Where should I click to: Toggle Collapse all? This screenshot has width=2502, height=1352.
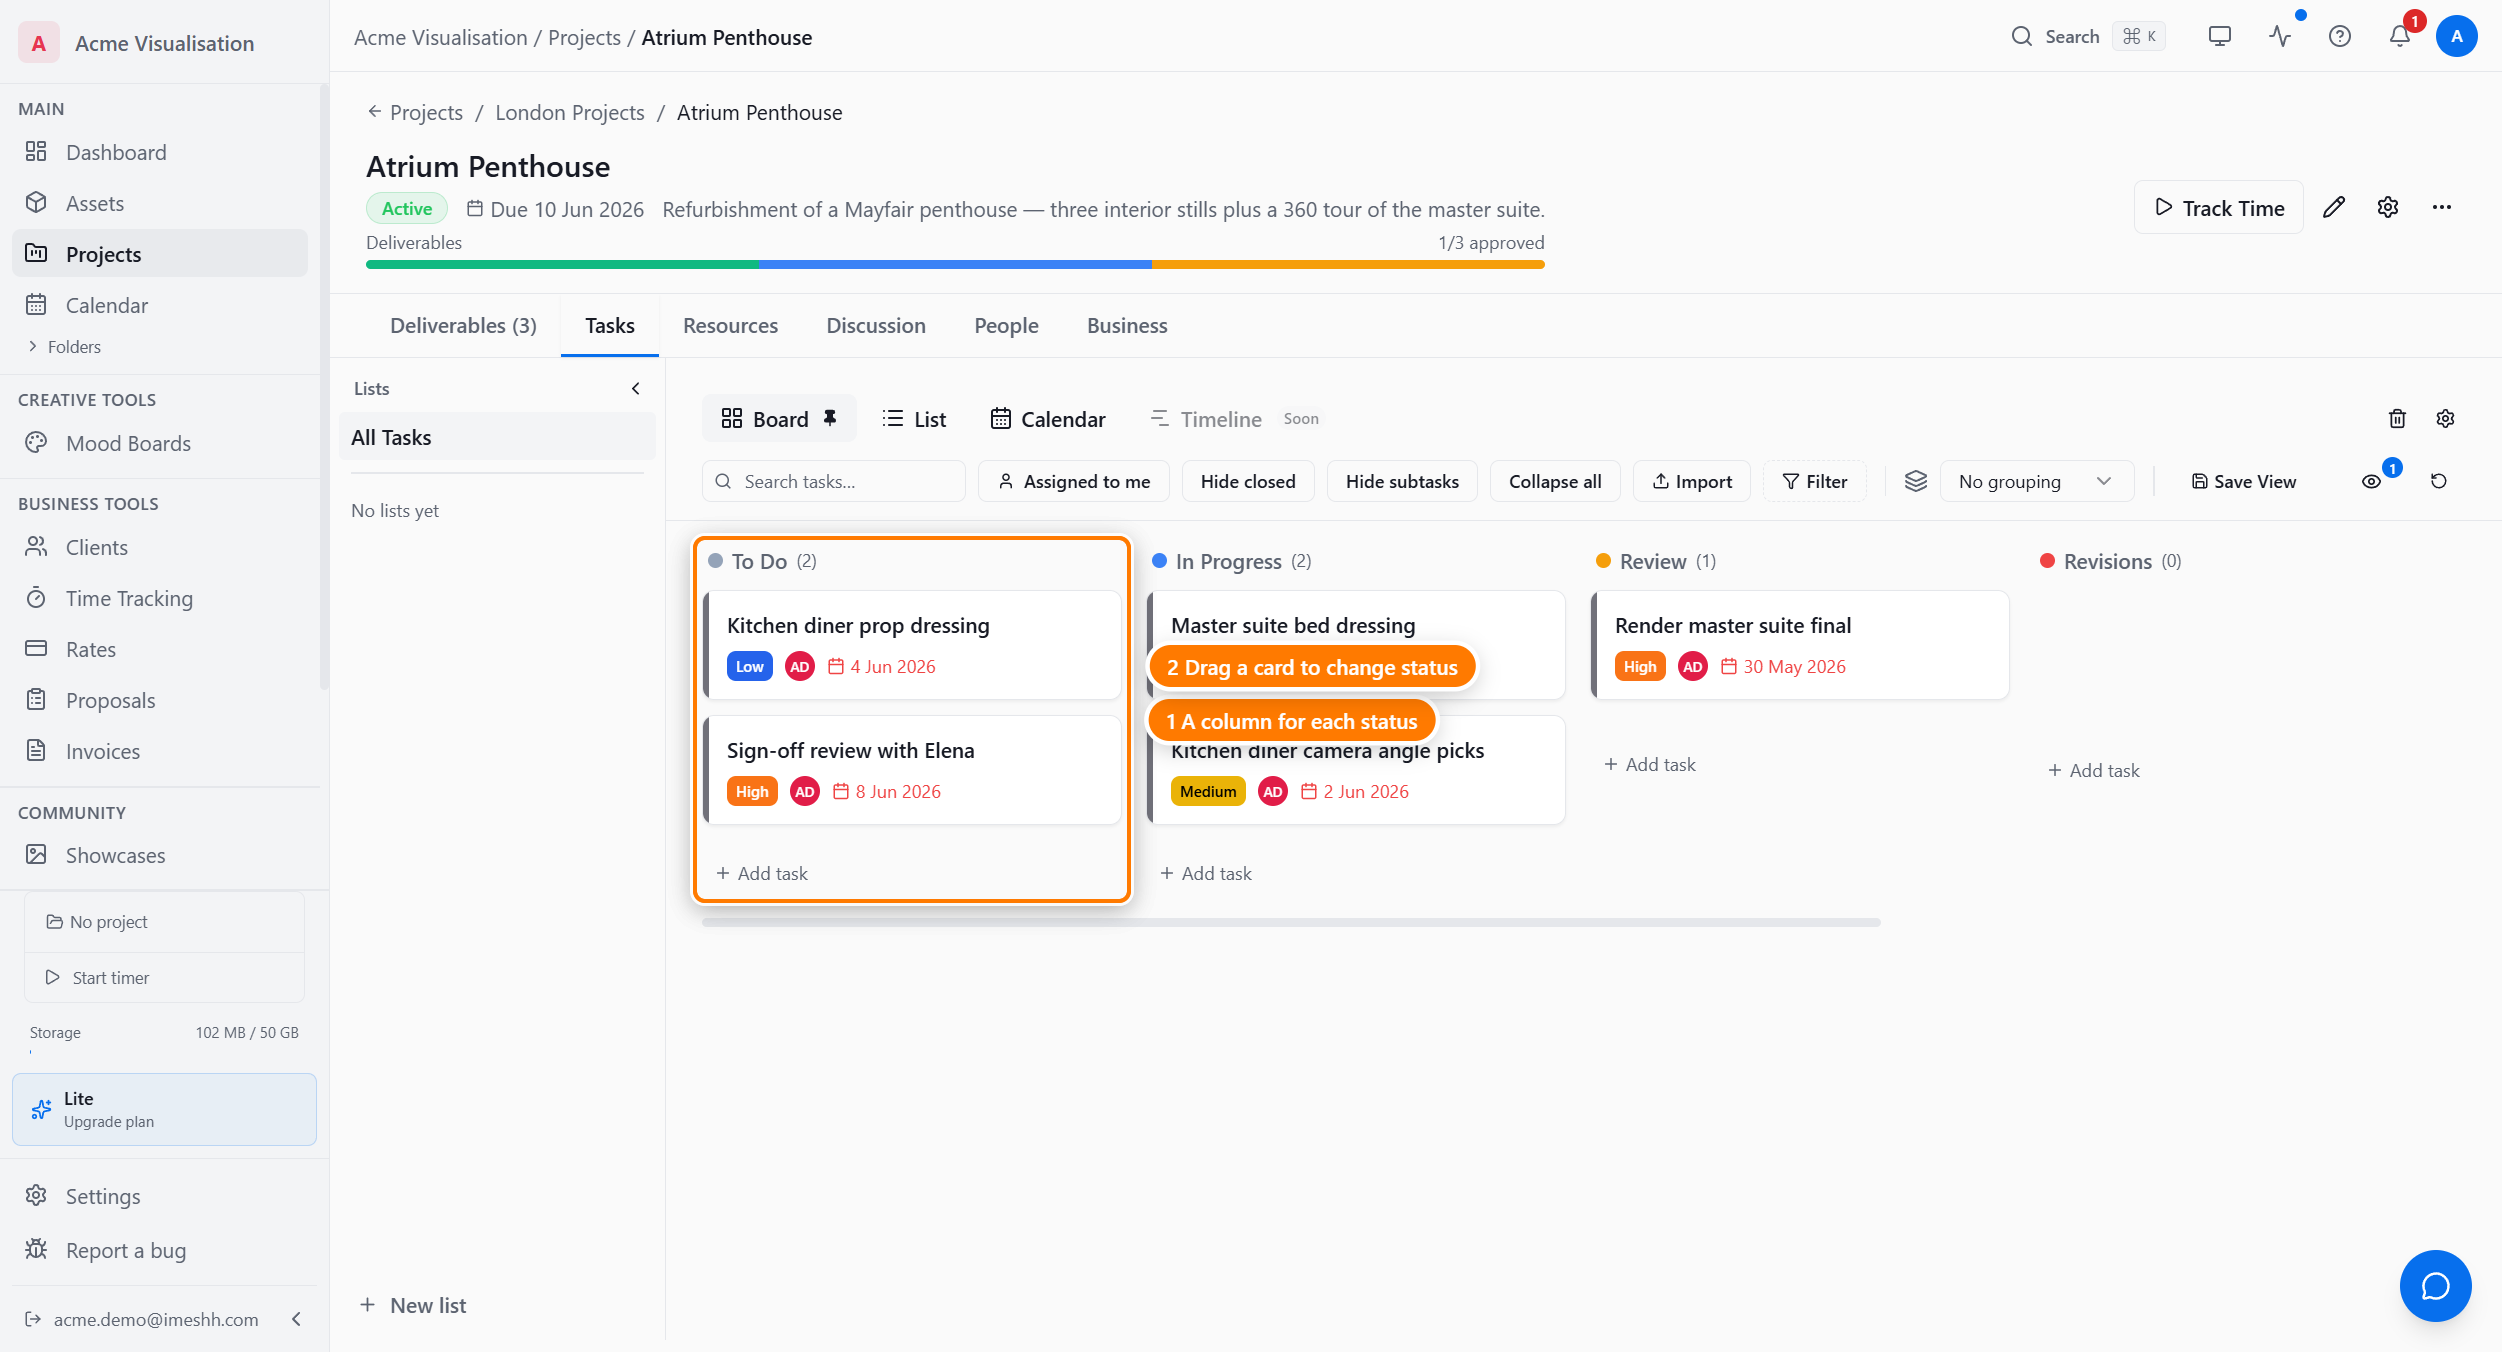point(1554,481)
